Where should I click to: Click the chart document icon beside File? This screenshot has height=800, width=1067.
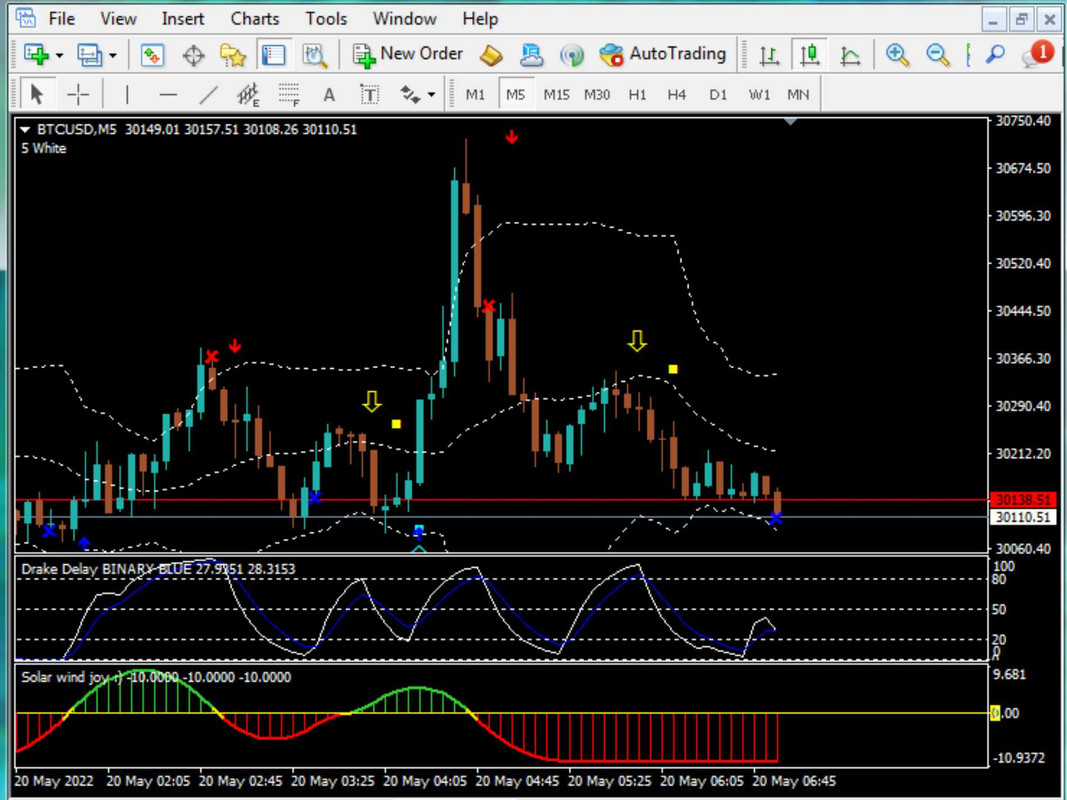coord(26,18)
